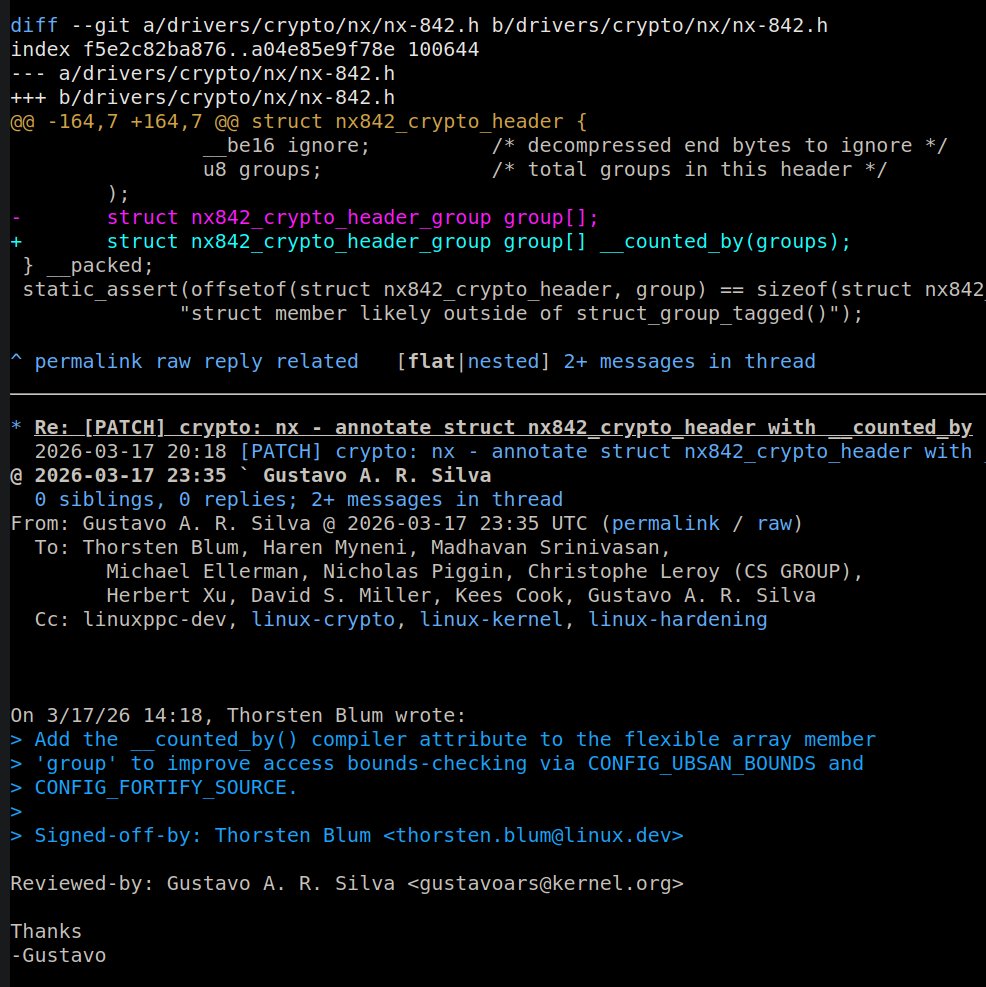
Task: Open the '0 siblings, 0 replies' link
Action: 298,499
